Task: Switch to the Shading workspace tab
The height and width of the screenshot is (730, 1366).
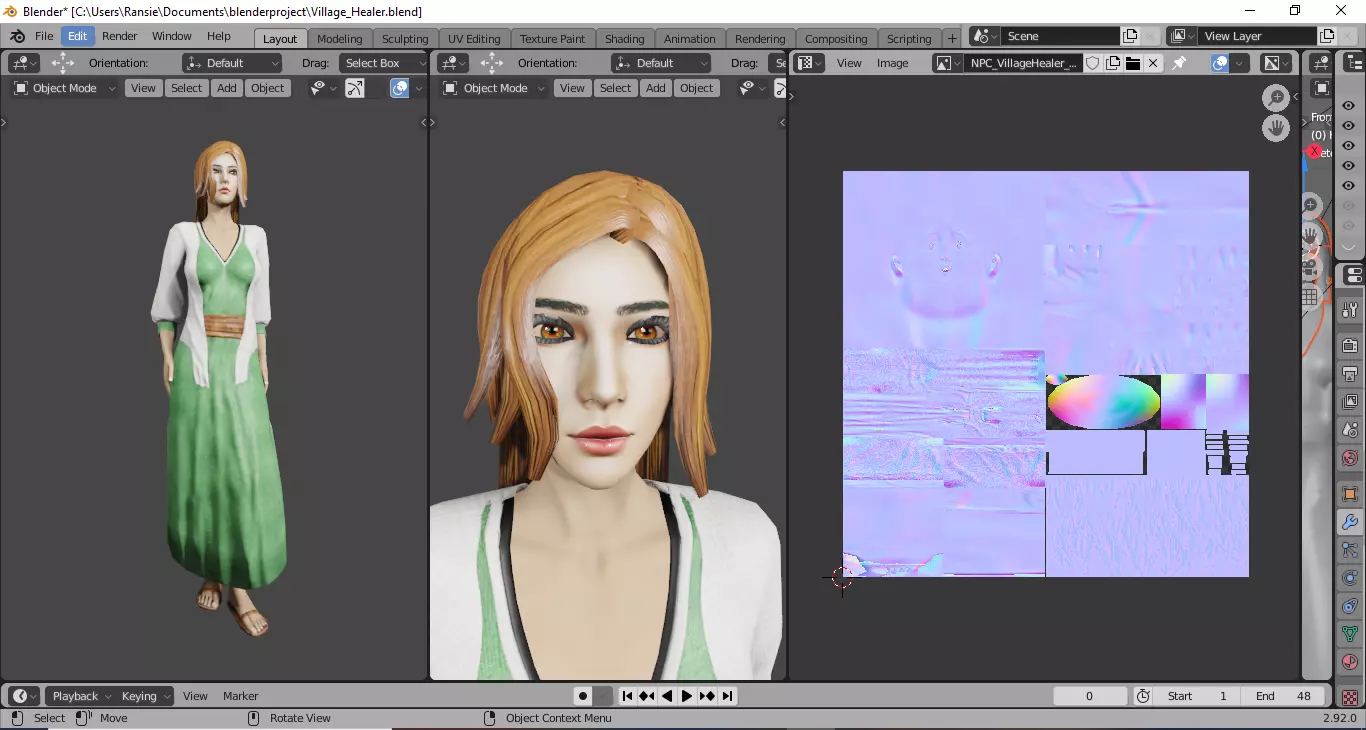Action: pos(625,39)
